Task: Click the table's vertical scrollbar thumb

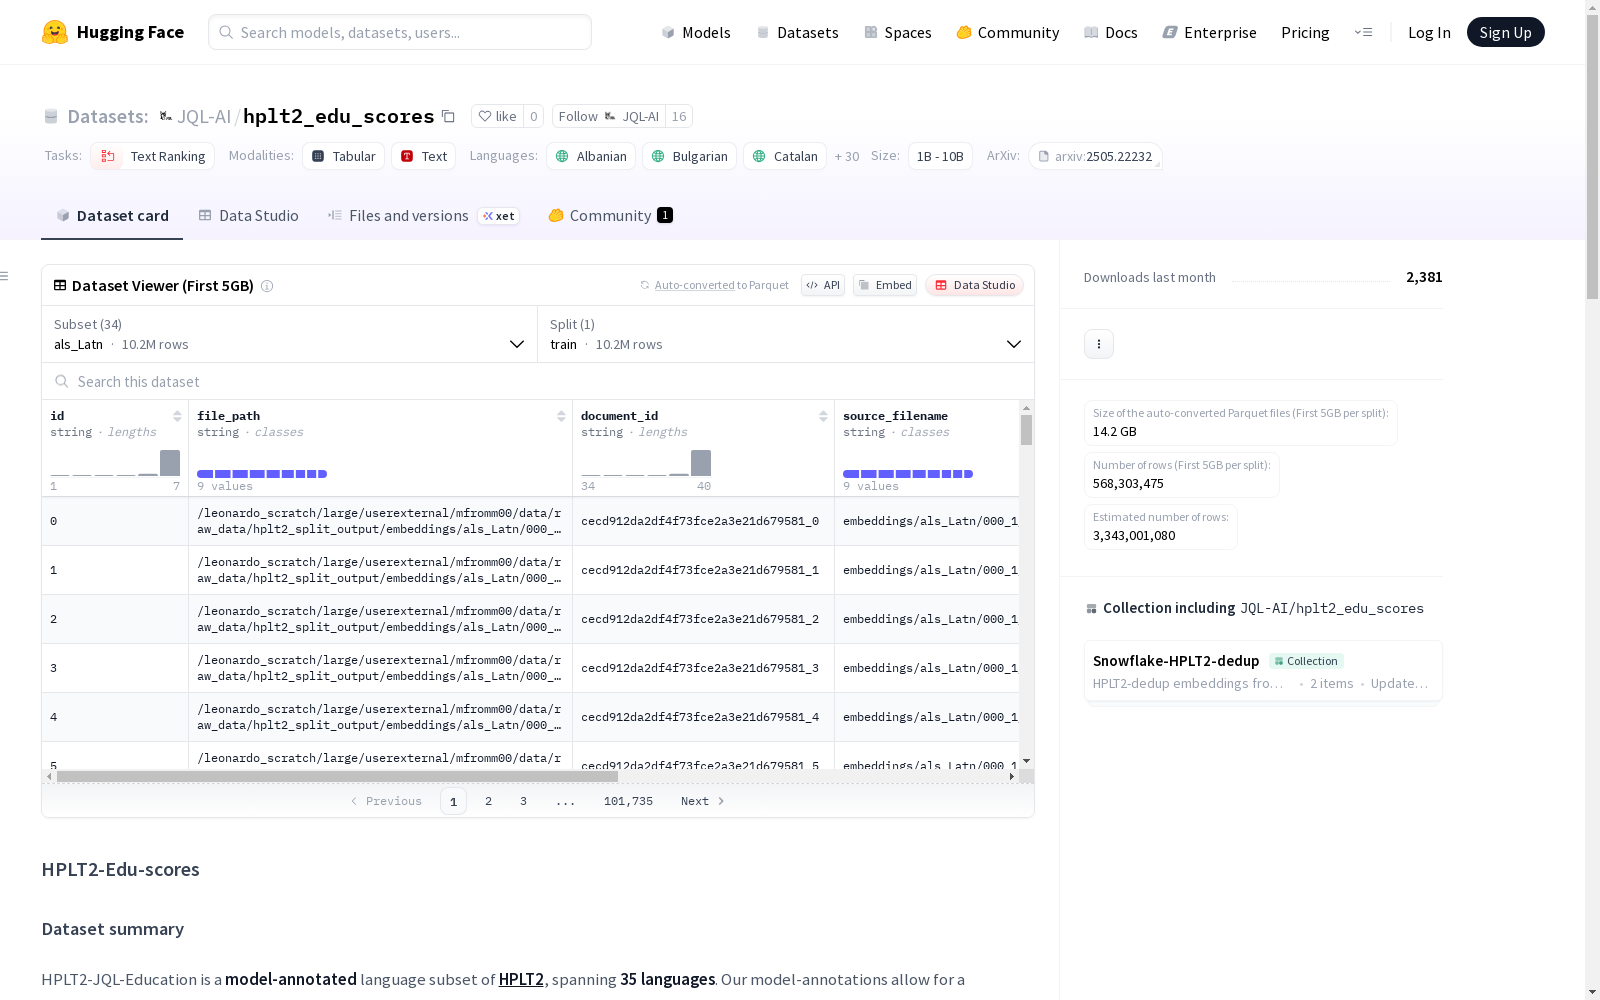Action: 1026,430
